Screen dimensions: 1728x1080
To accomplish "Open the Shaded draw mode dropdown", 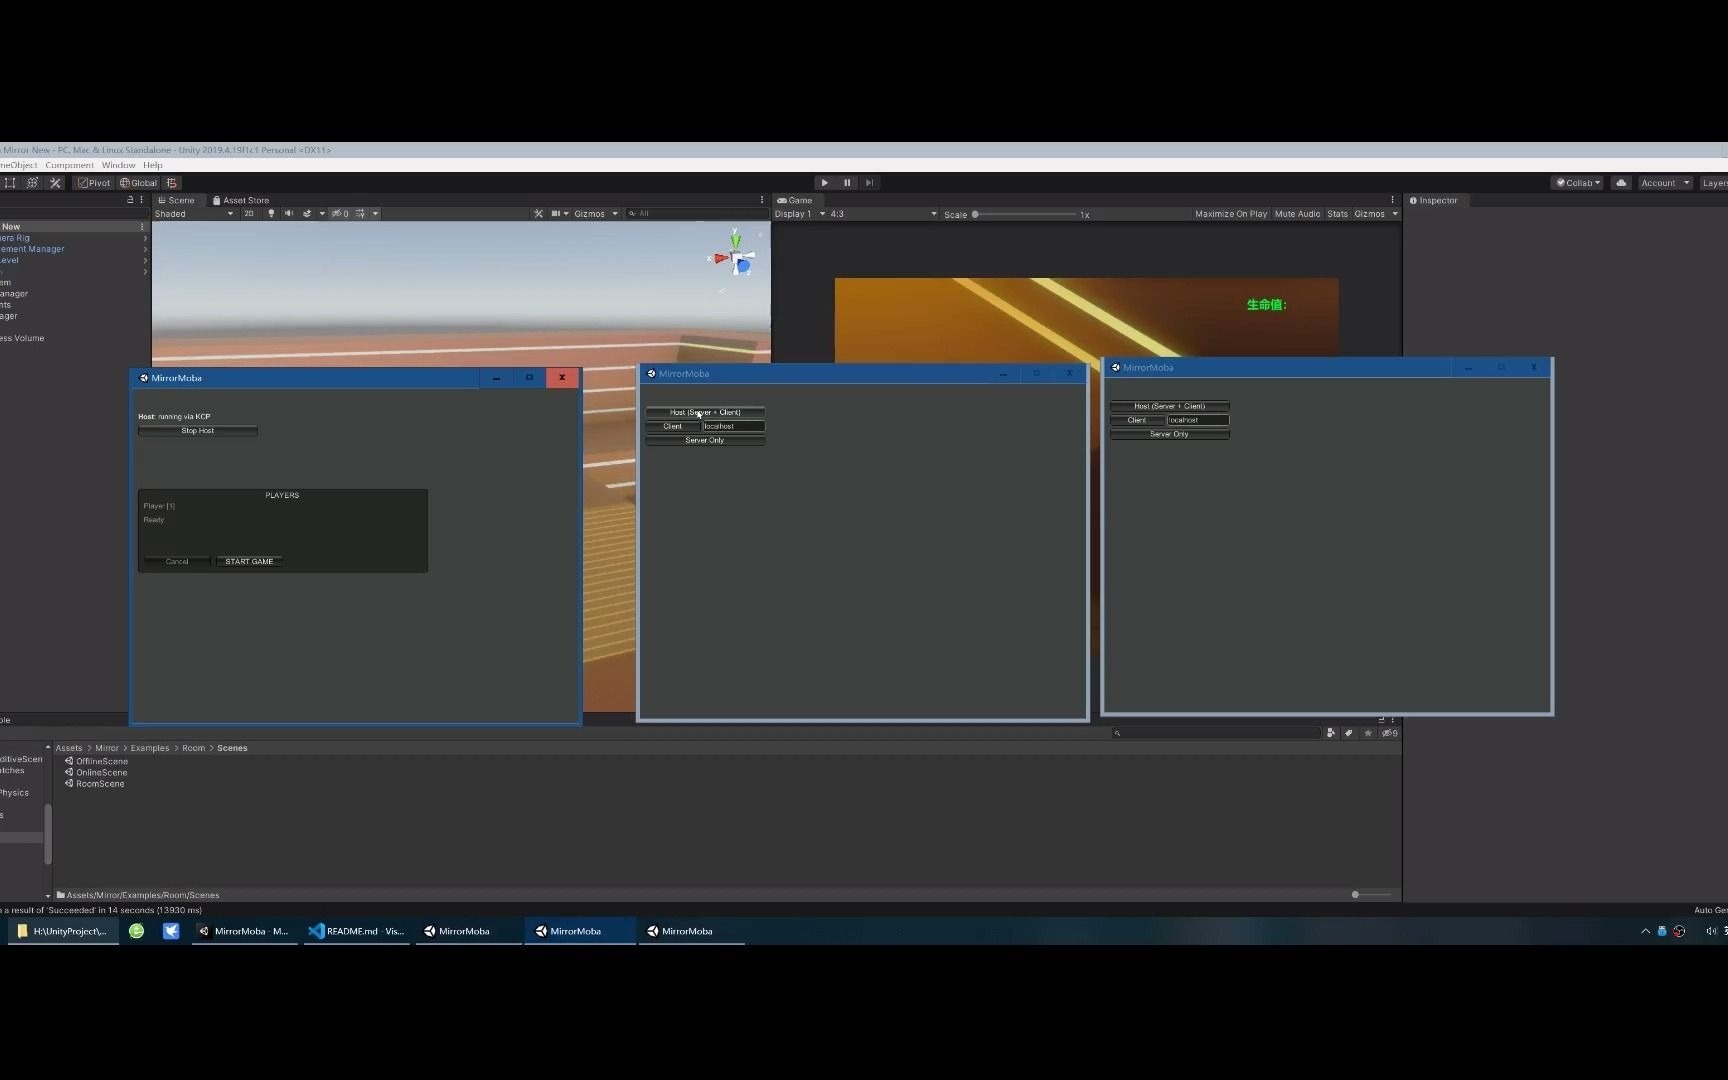I will pos(193,213).
